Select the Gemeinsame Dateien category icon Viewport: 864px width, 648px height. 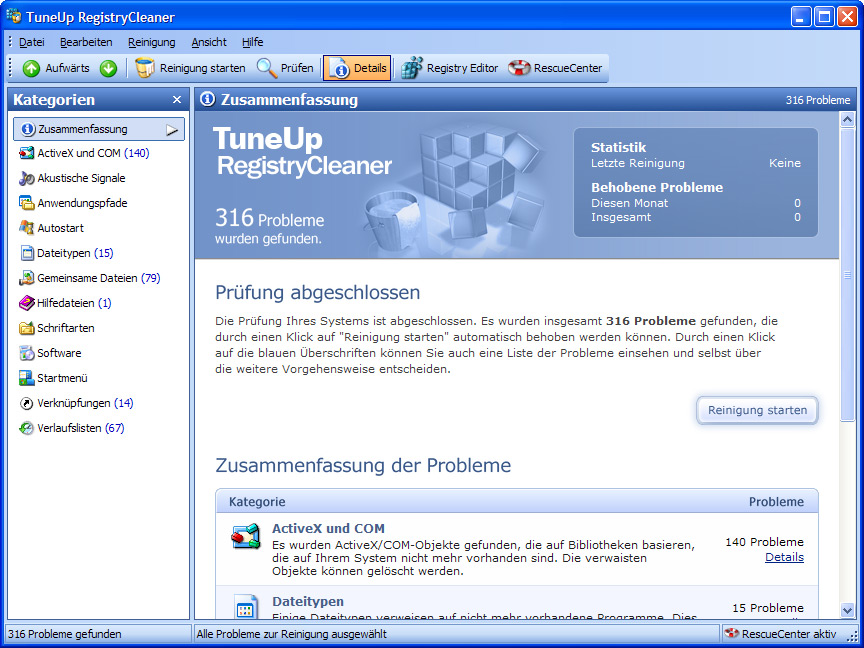pos(26,278)
